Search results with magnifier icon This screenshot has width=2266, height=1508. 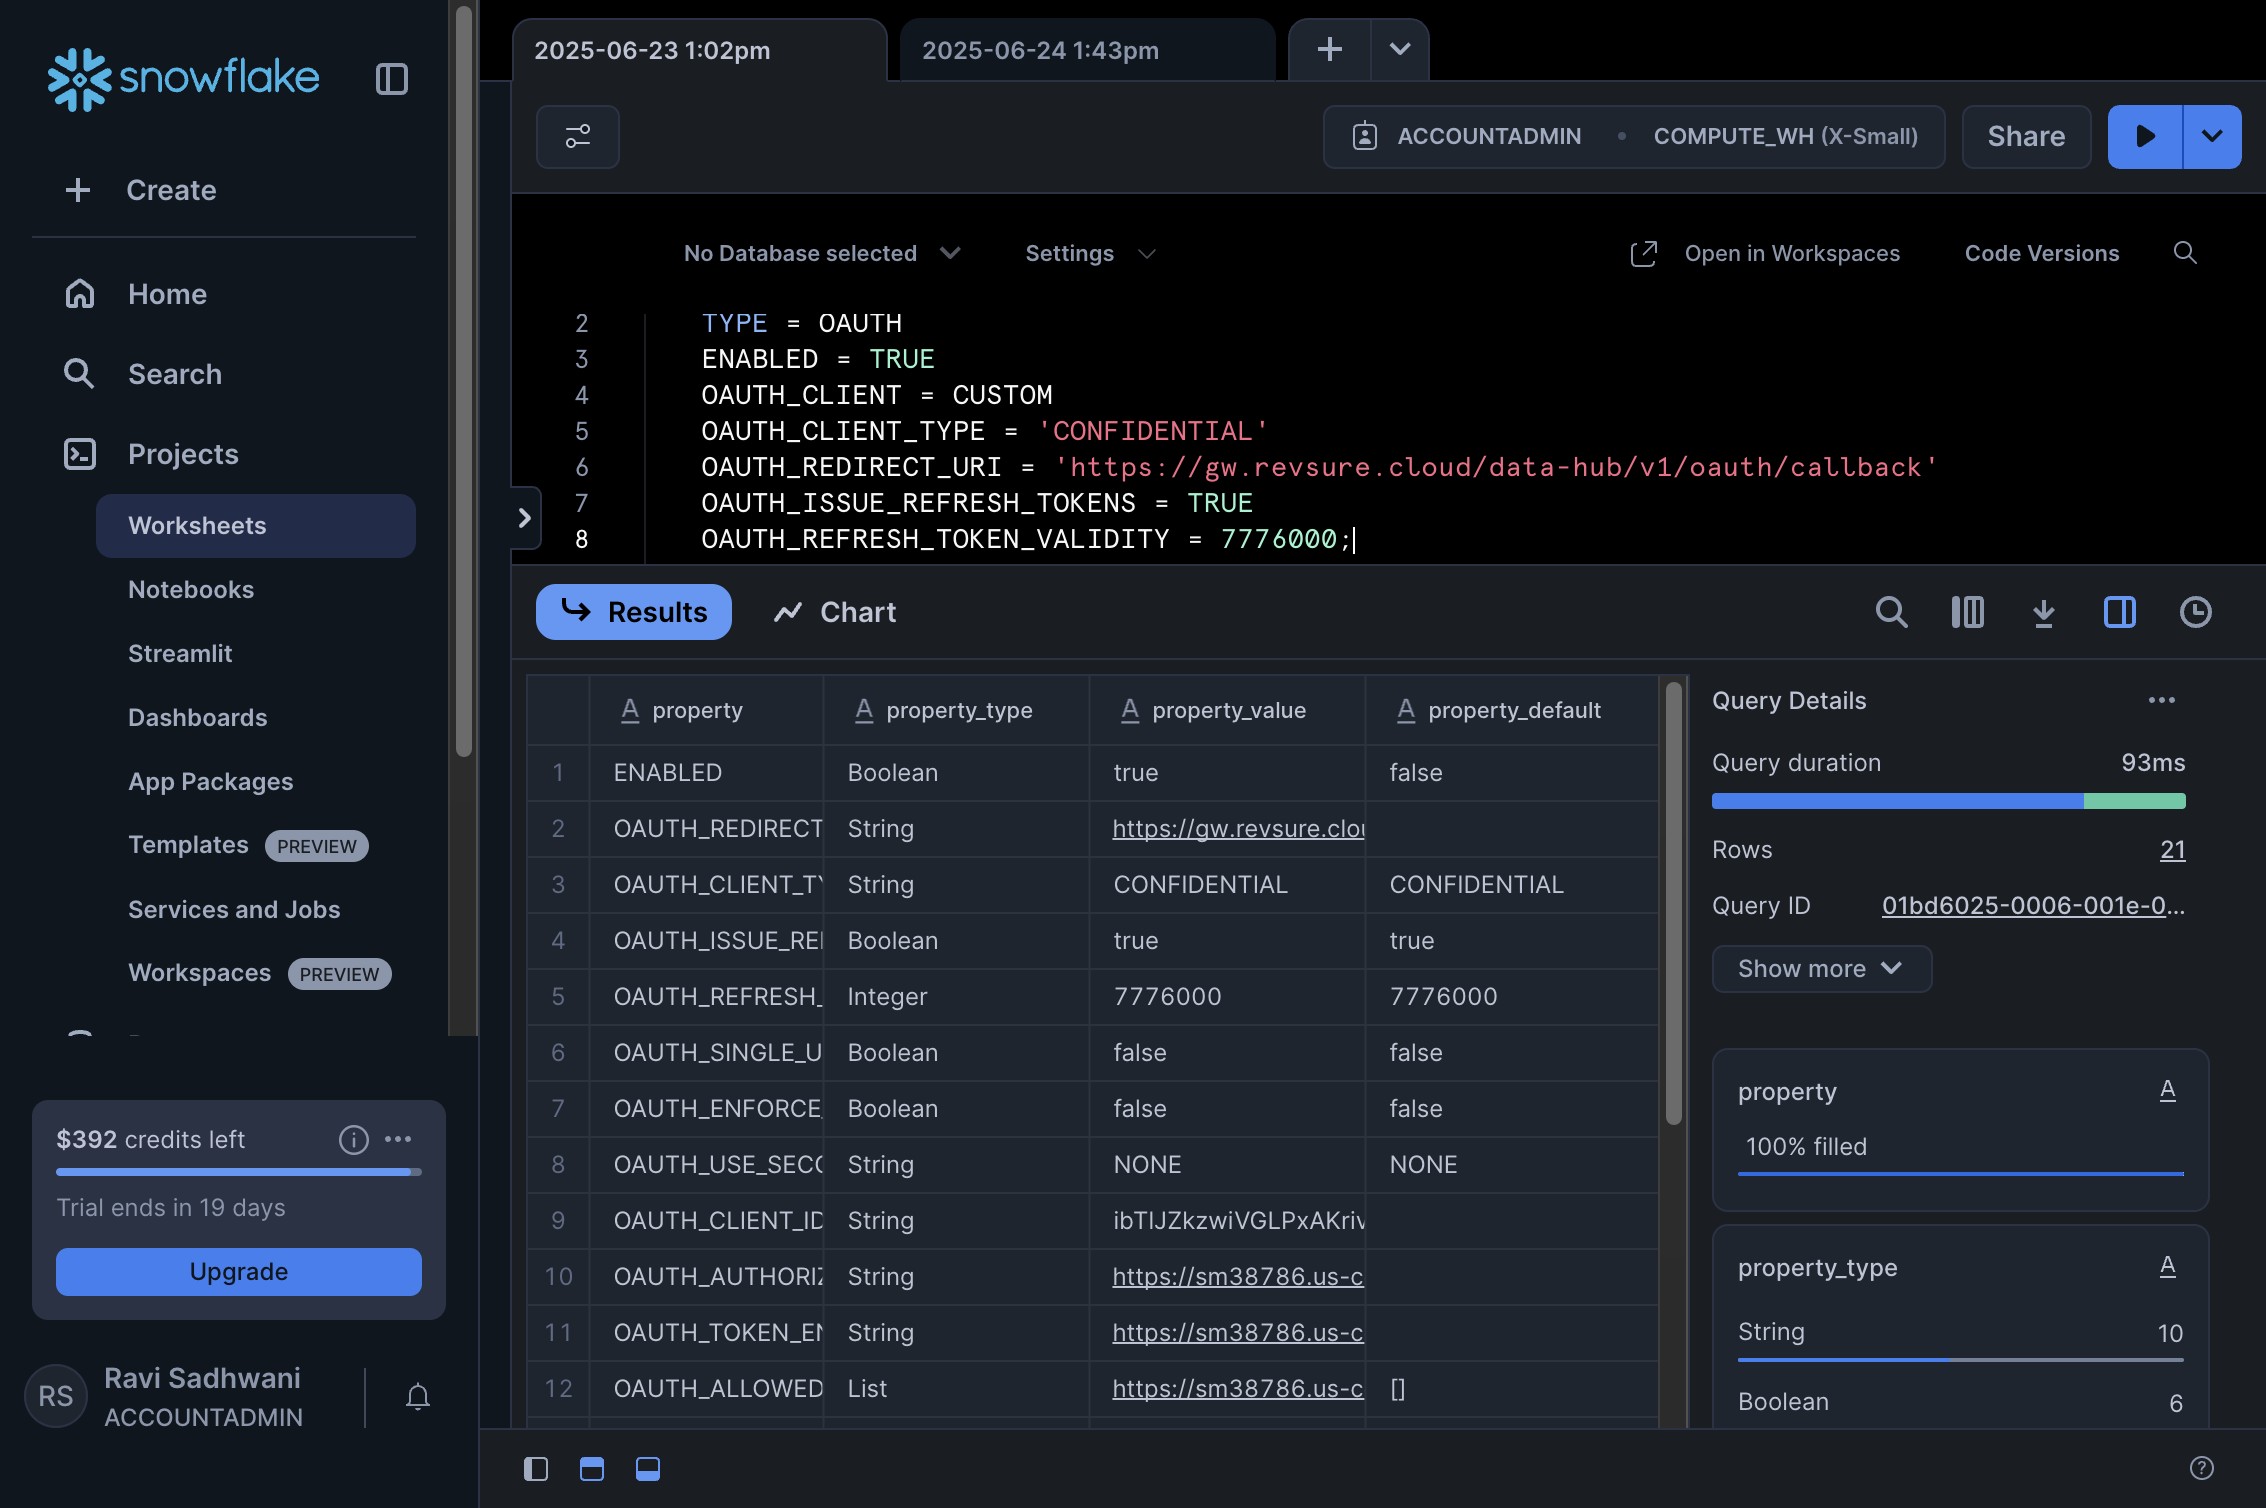point(1891,612)
